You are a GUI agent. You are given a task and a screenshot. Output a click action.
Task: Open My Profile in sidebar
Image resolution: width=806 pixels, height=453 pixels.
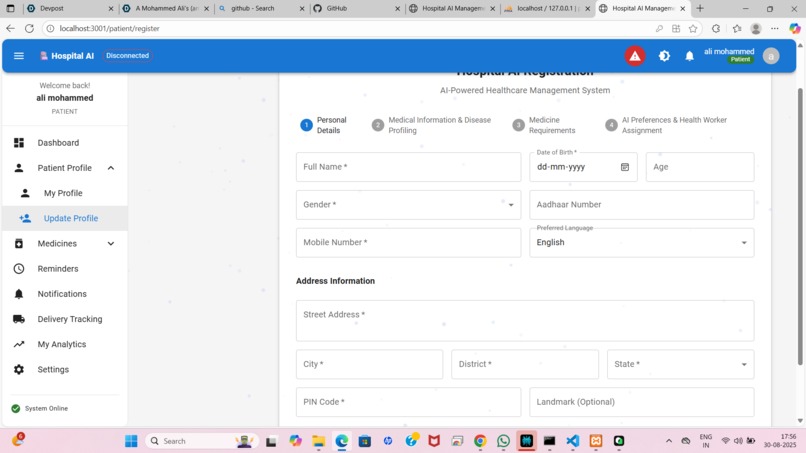coord(65,193)
